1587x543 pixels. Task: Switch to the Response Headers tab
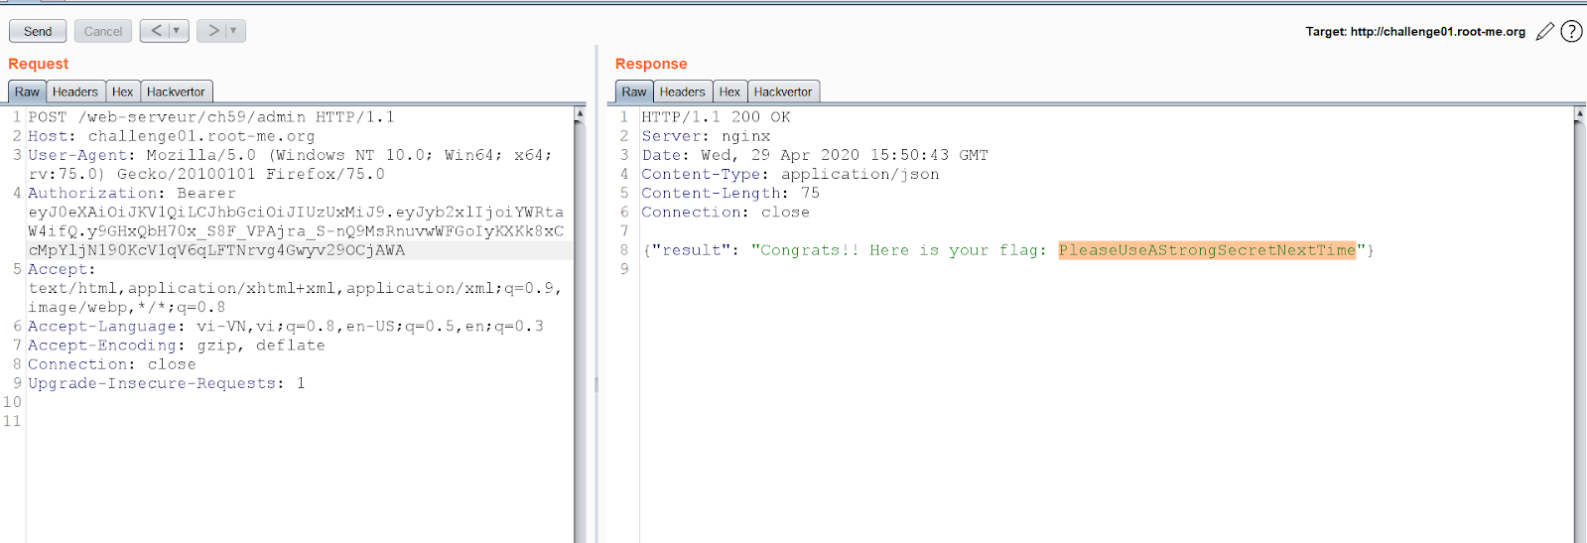[x=682, y=92]
